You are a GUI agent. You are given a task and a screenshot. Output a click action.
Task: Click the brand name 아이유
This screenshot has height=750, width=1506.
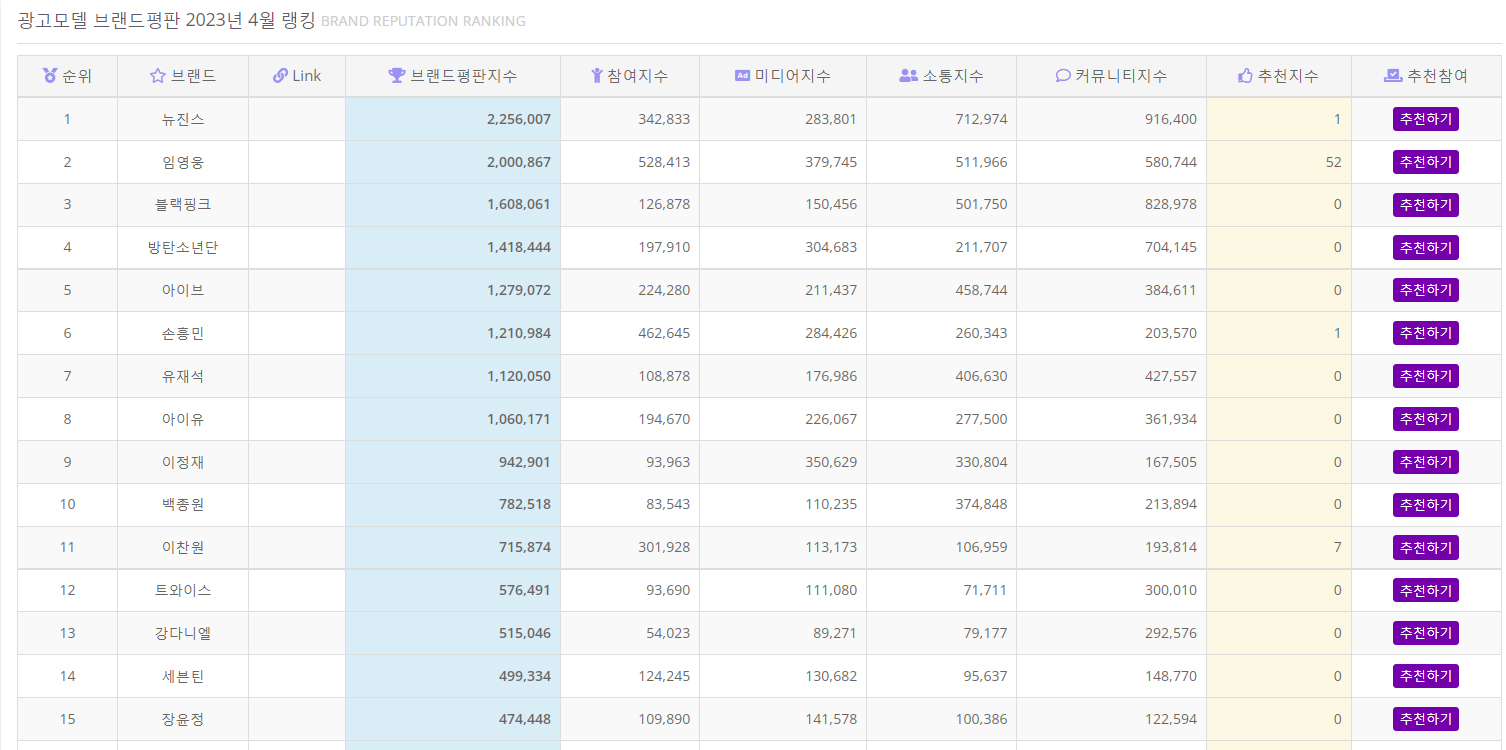point(183,419)
